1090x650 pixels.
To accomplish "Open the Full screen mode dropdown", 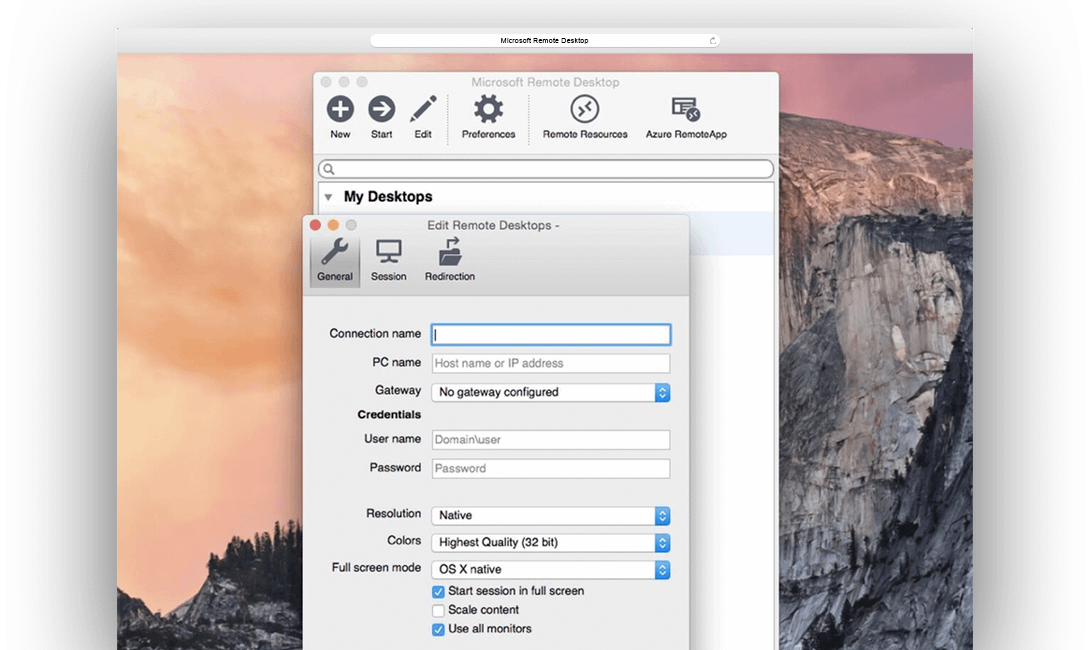I will pos(551,569).
